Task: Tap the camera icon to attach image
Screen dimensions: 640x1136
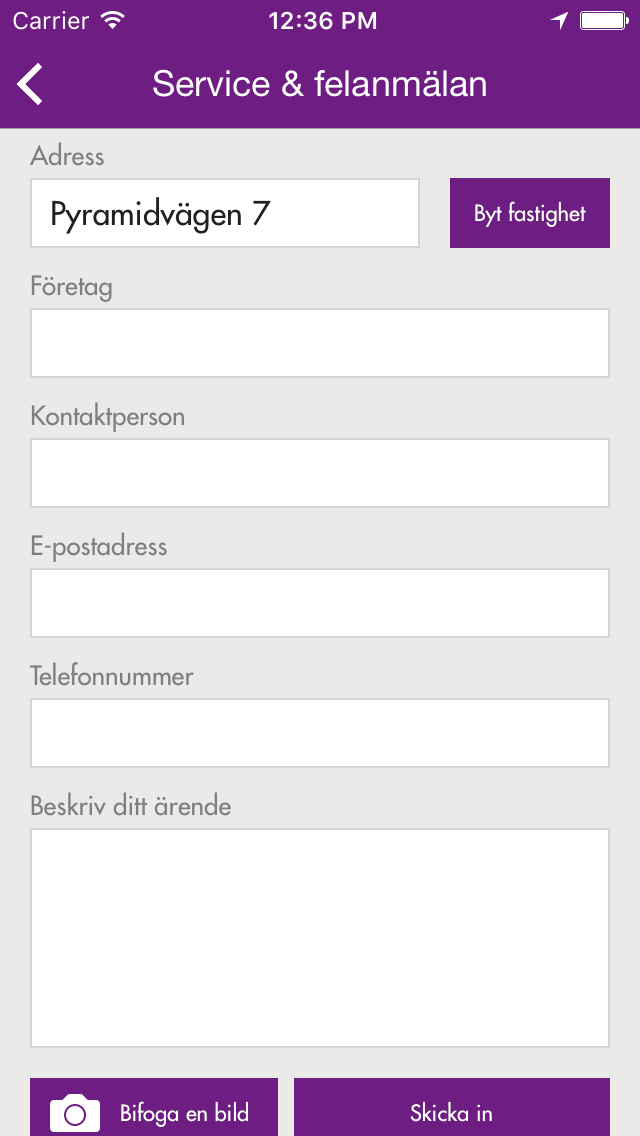Action: (x=75, y=1113)
